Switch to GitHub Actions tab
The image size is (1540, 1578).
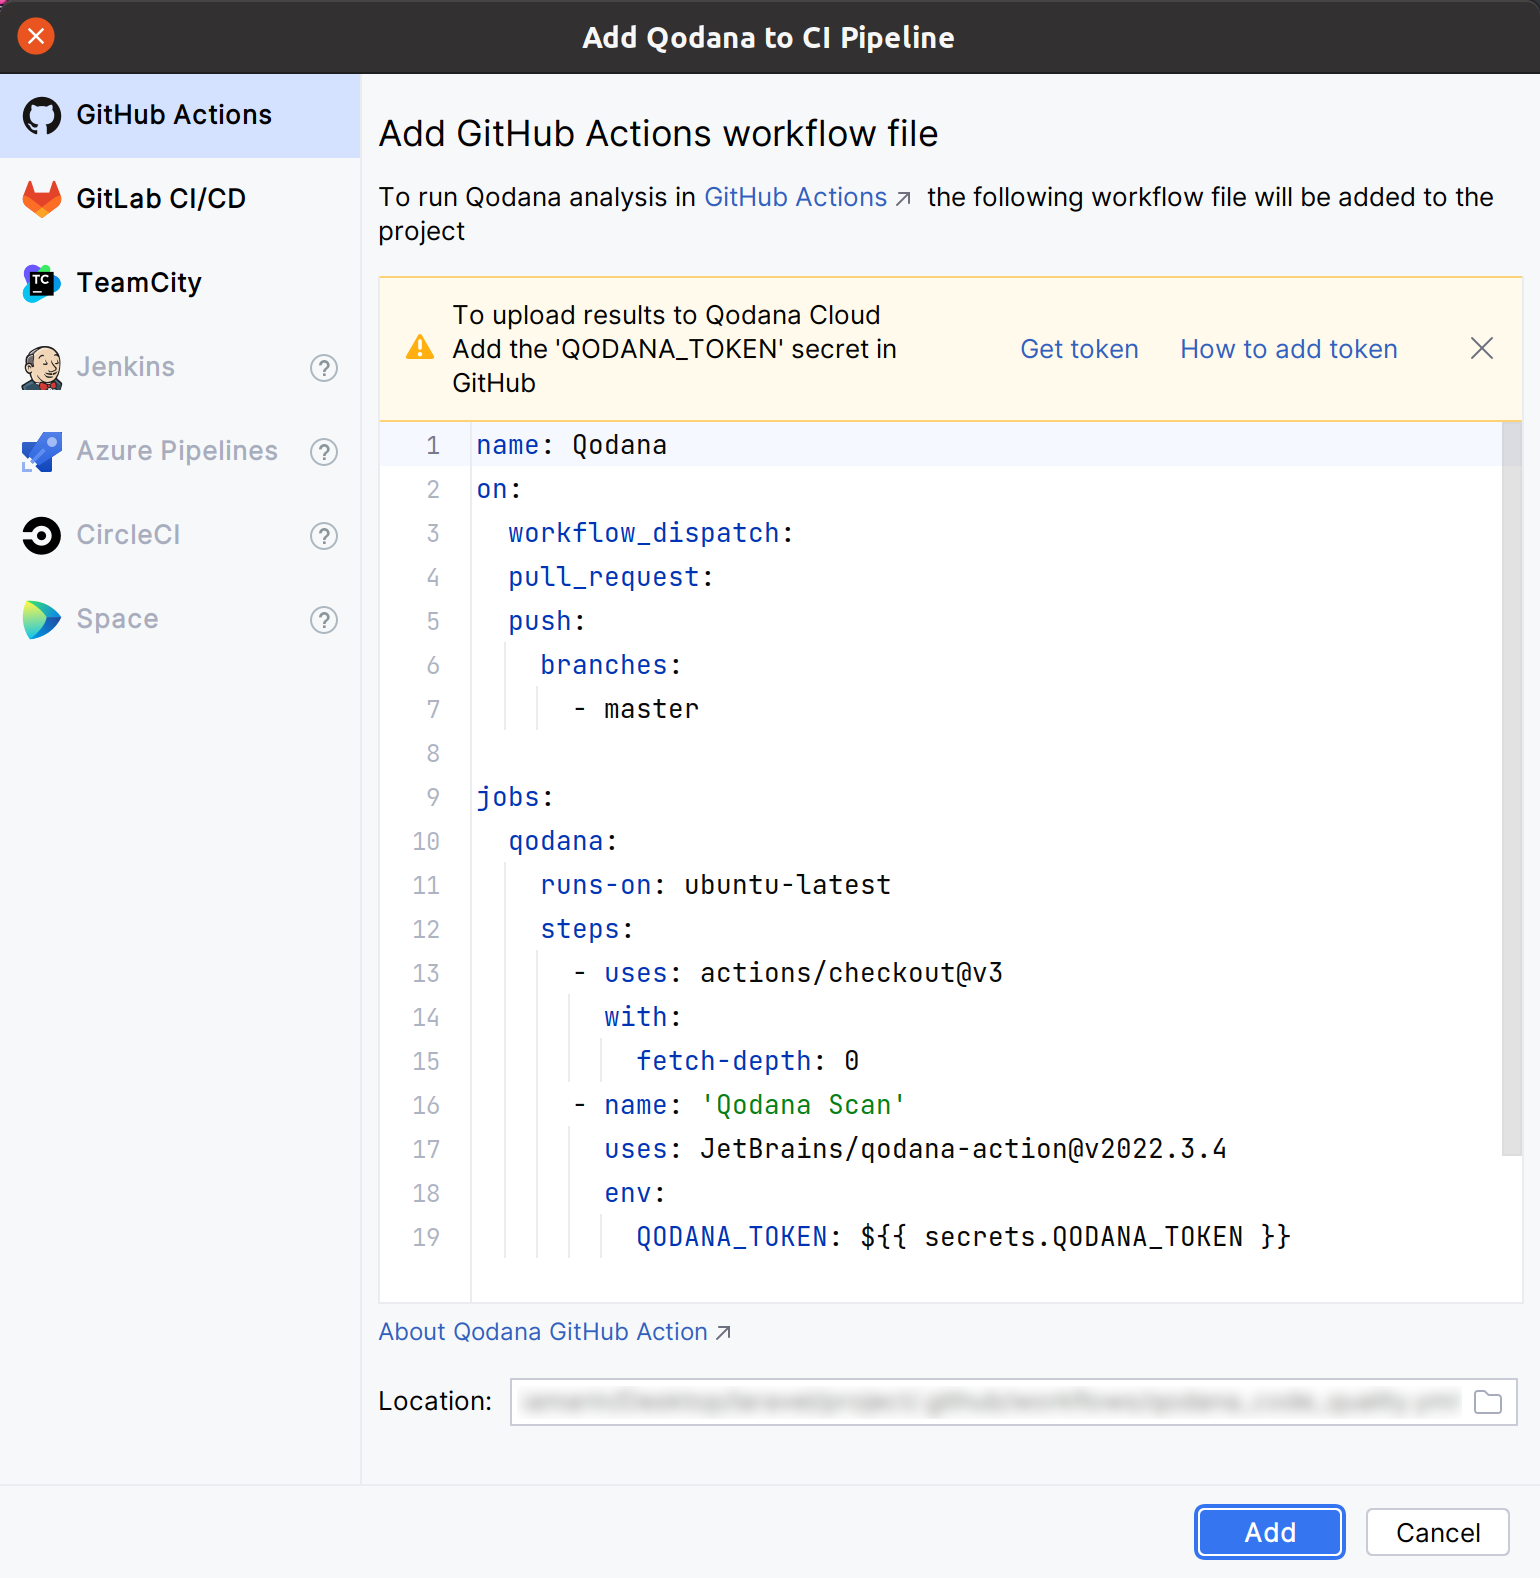tap(180, 116)
